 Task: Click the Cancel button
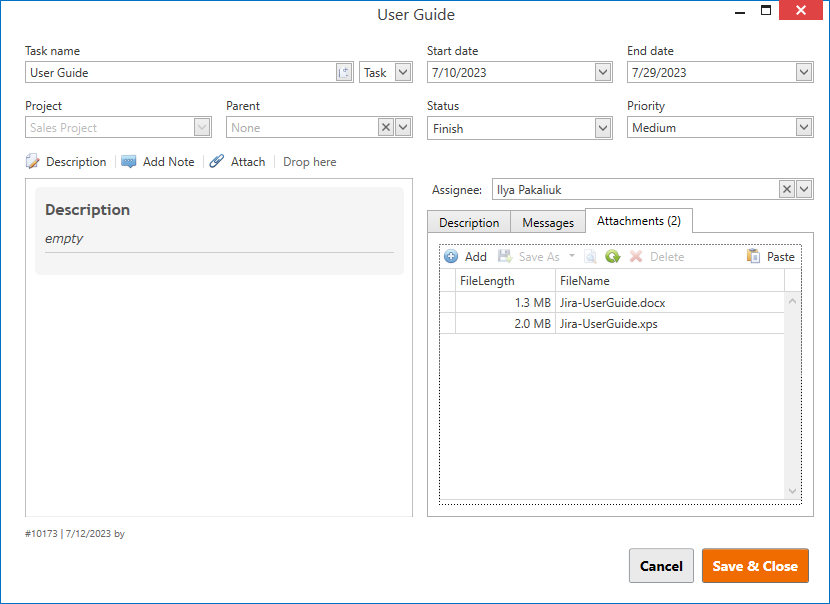coord(661,565)
